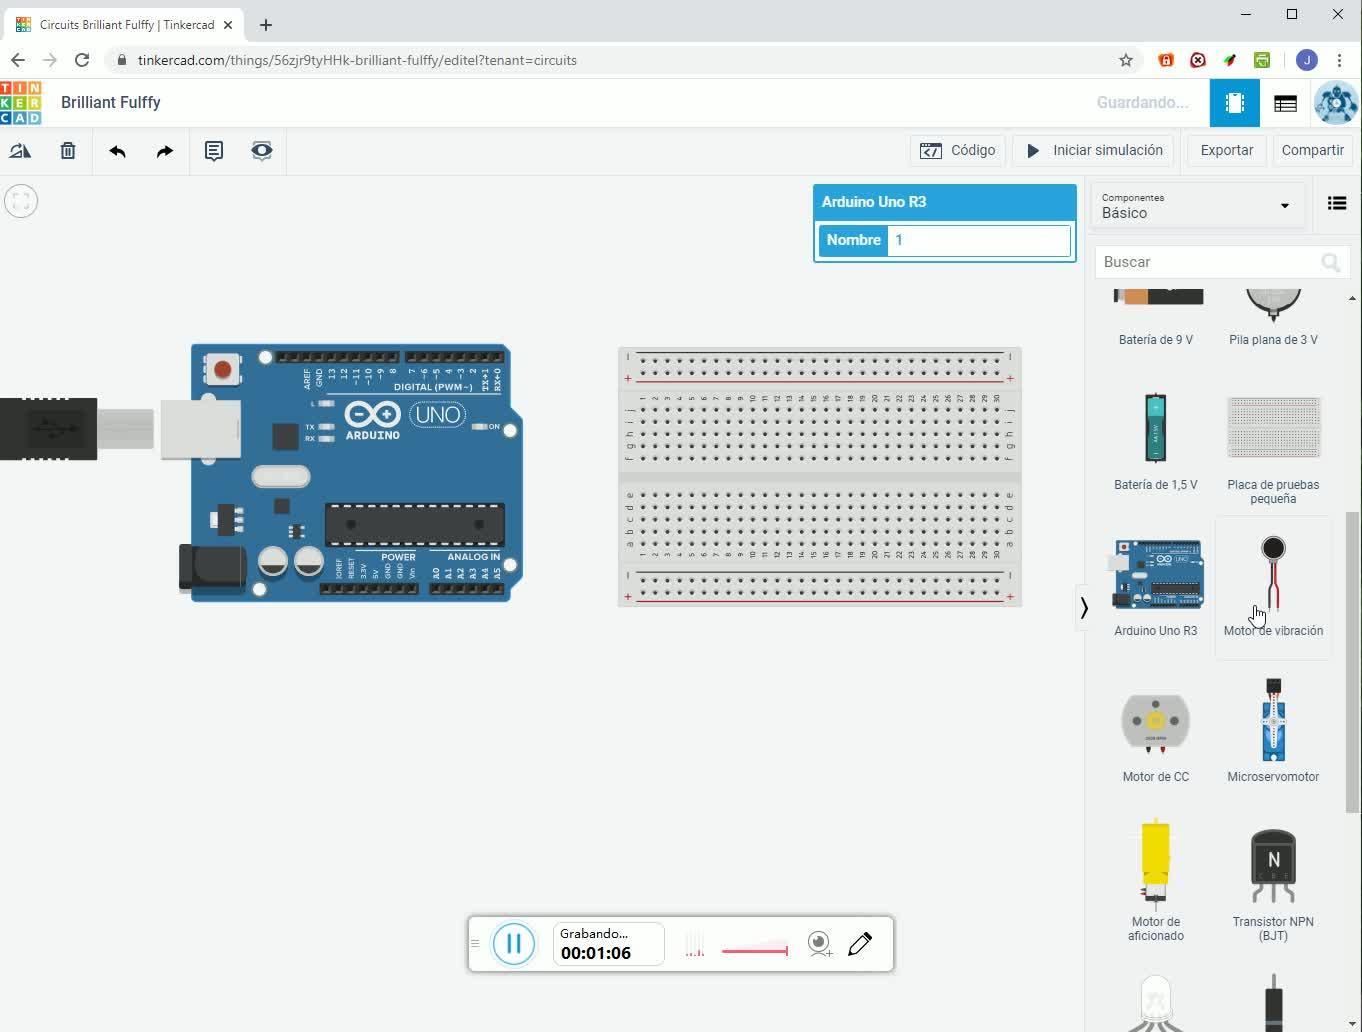Toggle components list view icon
Screen dimensions: 1362x1032
pyautogui.click(x=1337, y=204)
